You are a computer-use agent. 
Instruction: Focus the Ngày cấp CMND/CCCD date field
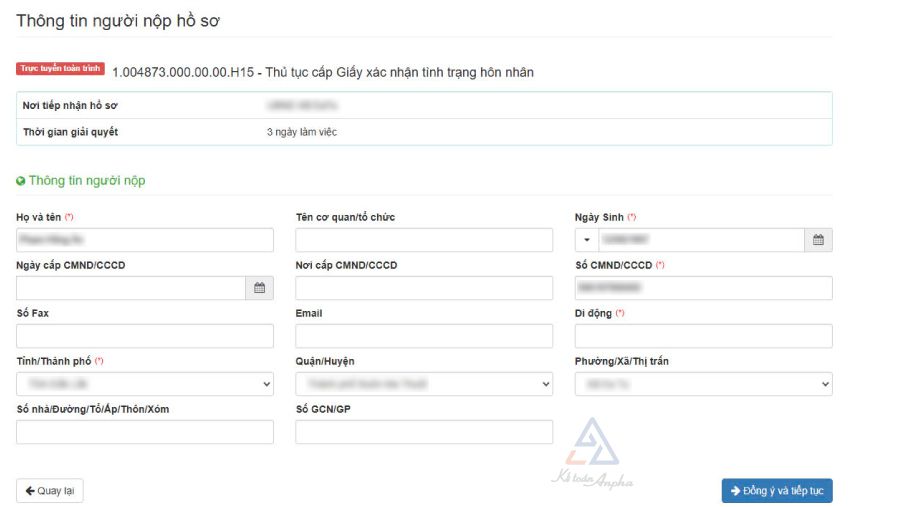[x=131, y=288]
